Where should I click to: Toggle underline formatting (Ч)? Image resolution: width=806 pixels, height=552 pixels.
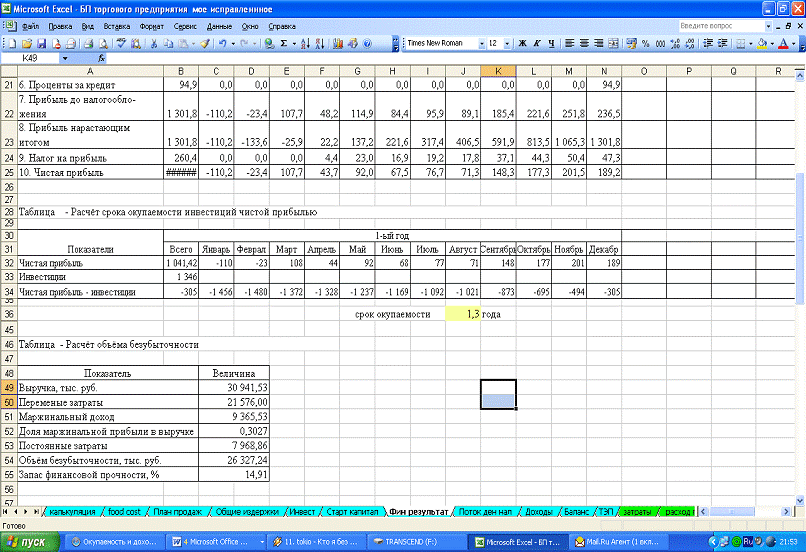click(550, 44)
